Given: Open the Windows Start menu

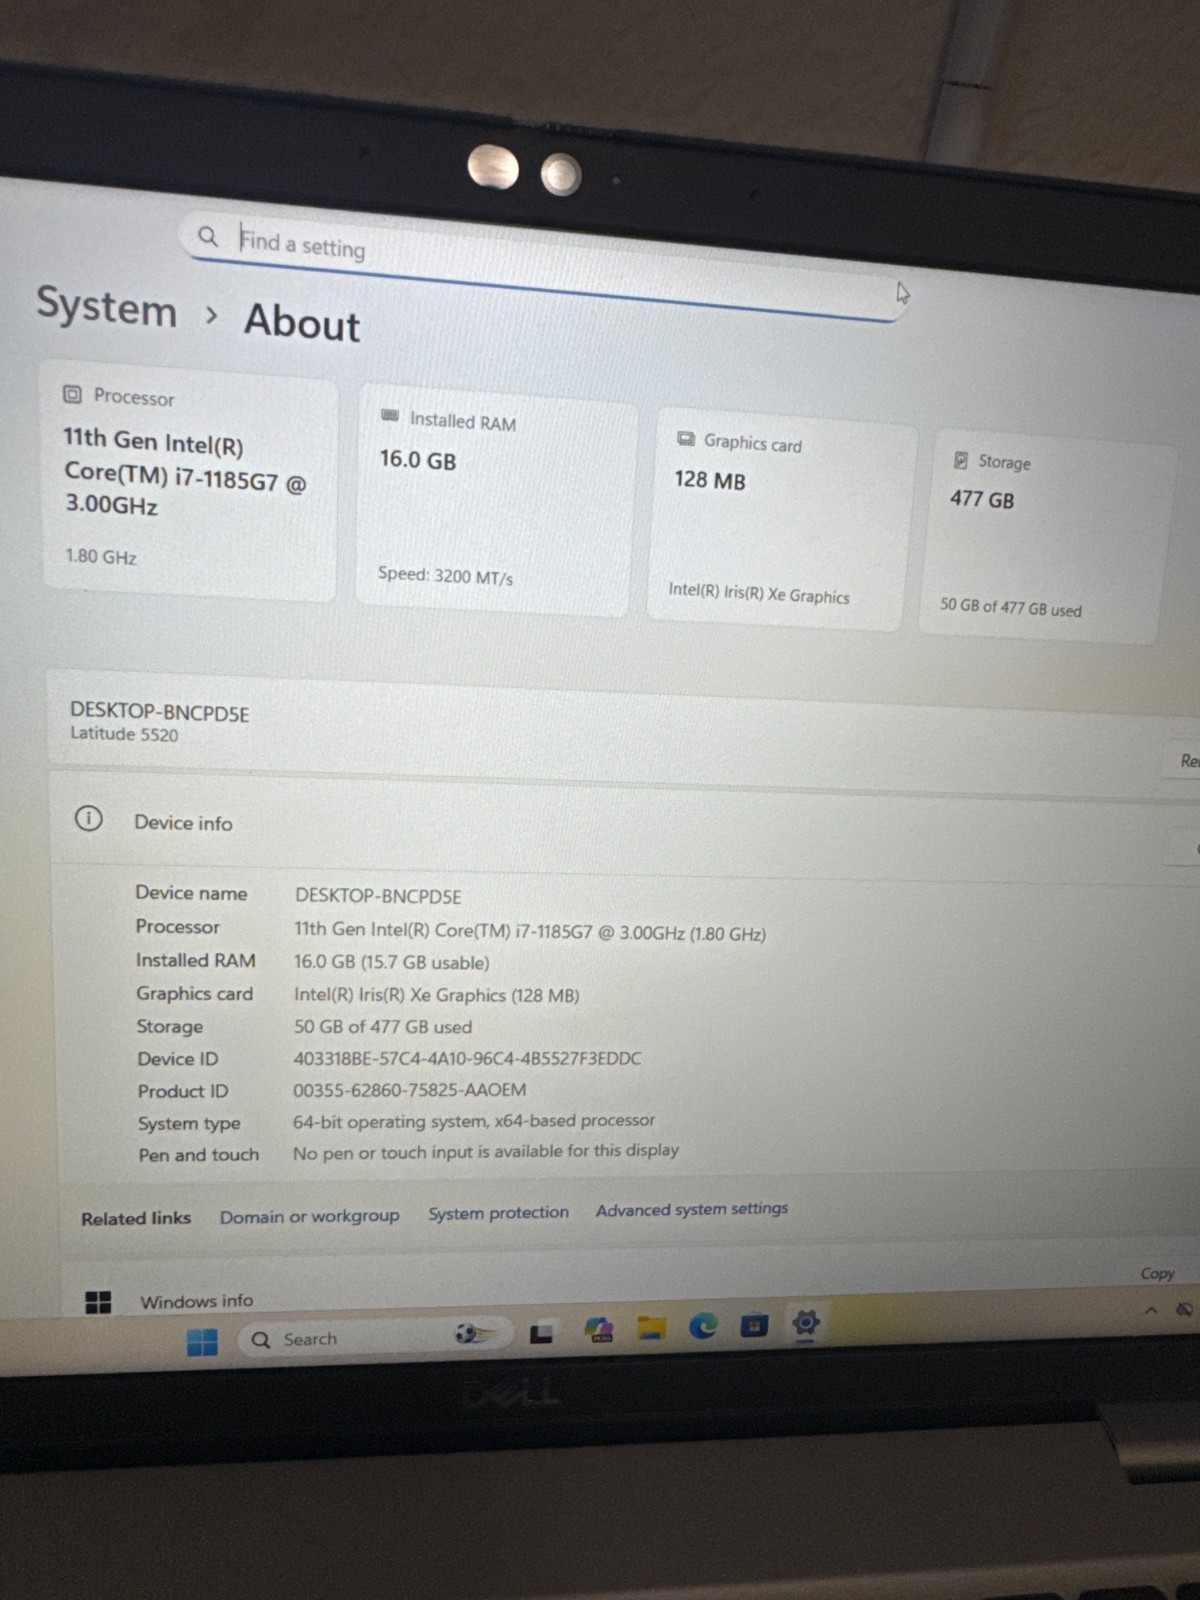Looking at the screenshot, I should 202,1341.
